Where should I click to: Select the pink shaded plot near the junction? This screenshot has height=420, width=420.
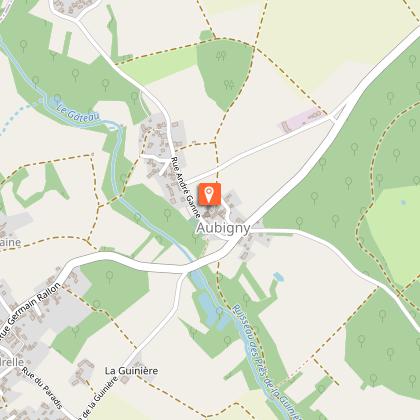pyautogui.click(x=302, y=120)
